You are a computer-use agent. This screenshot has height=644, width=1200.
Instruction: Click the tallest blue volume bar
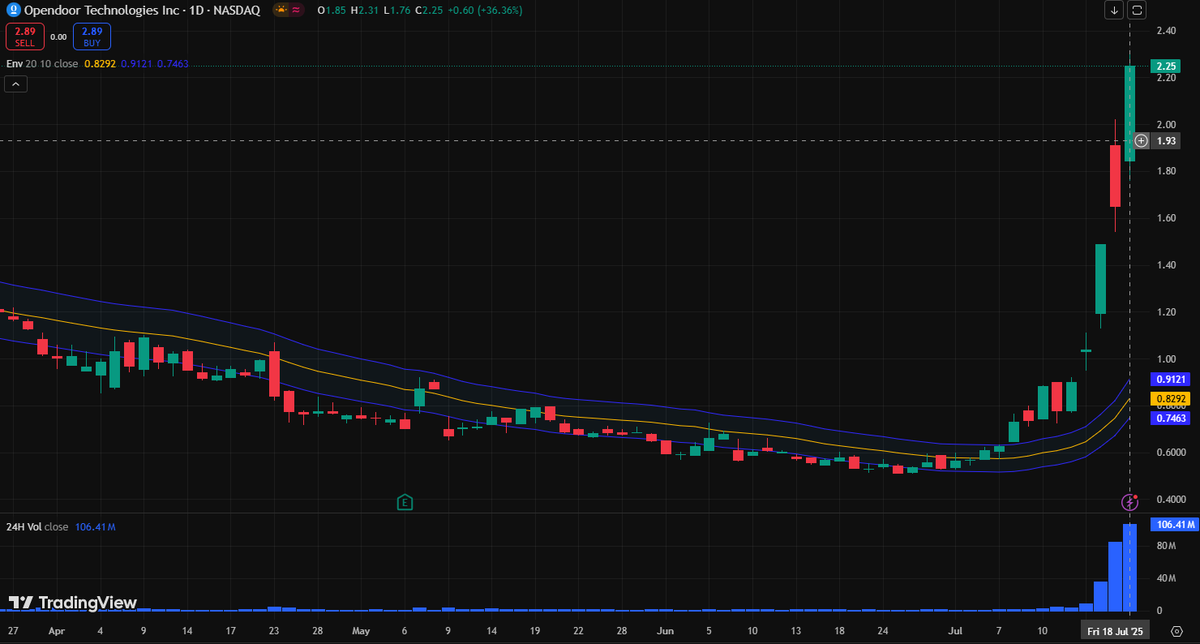pos(1129,567)
